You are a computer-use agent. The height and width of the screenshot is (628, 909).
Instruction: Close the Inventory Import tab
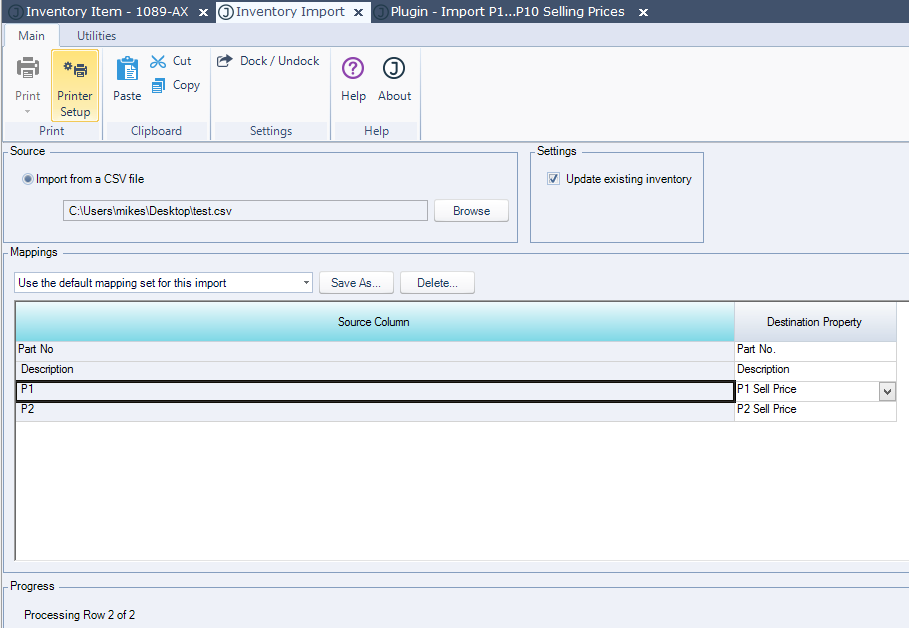[x=358, y=12]
